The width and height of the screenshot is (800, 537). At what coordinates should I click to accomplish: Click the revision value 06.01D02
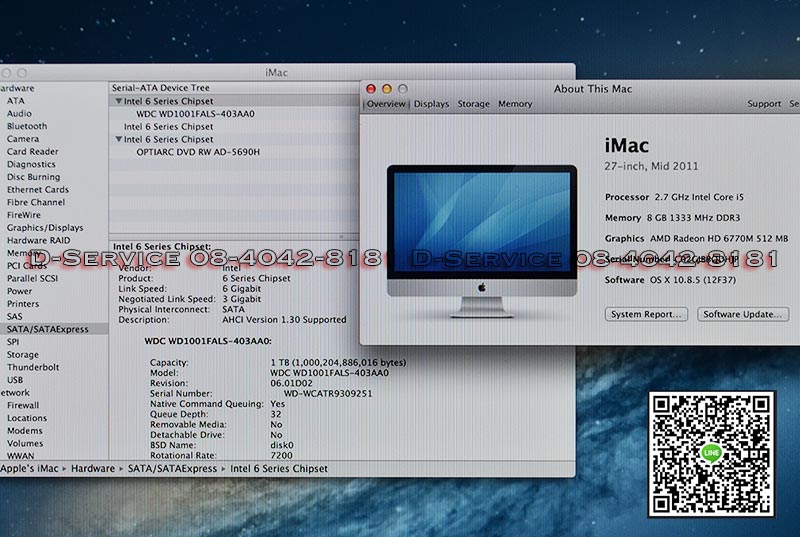point(291,383)
